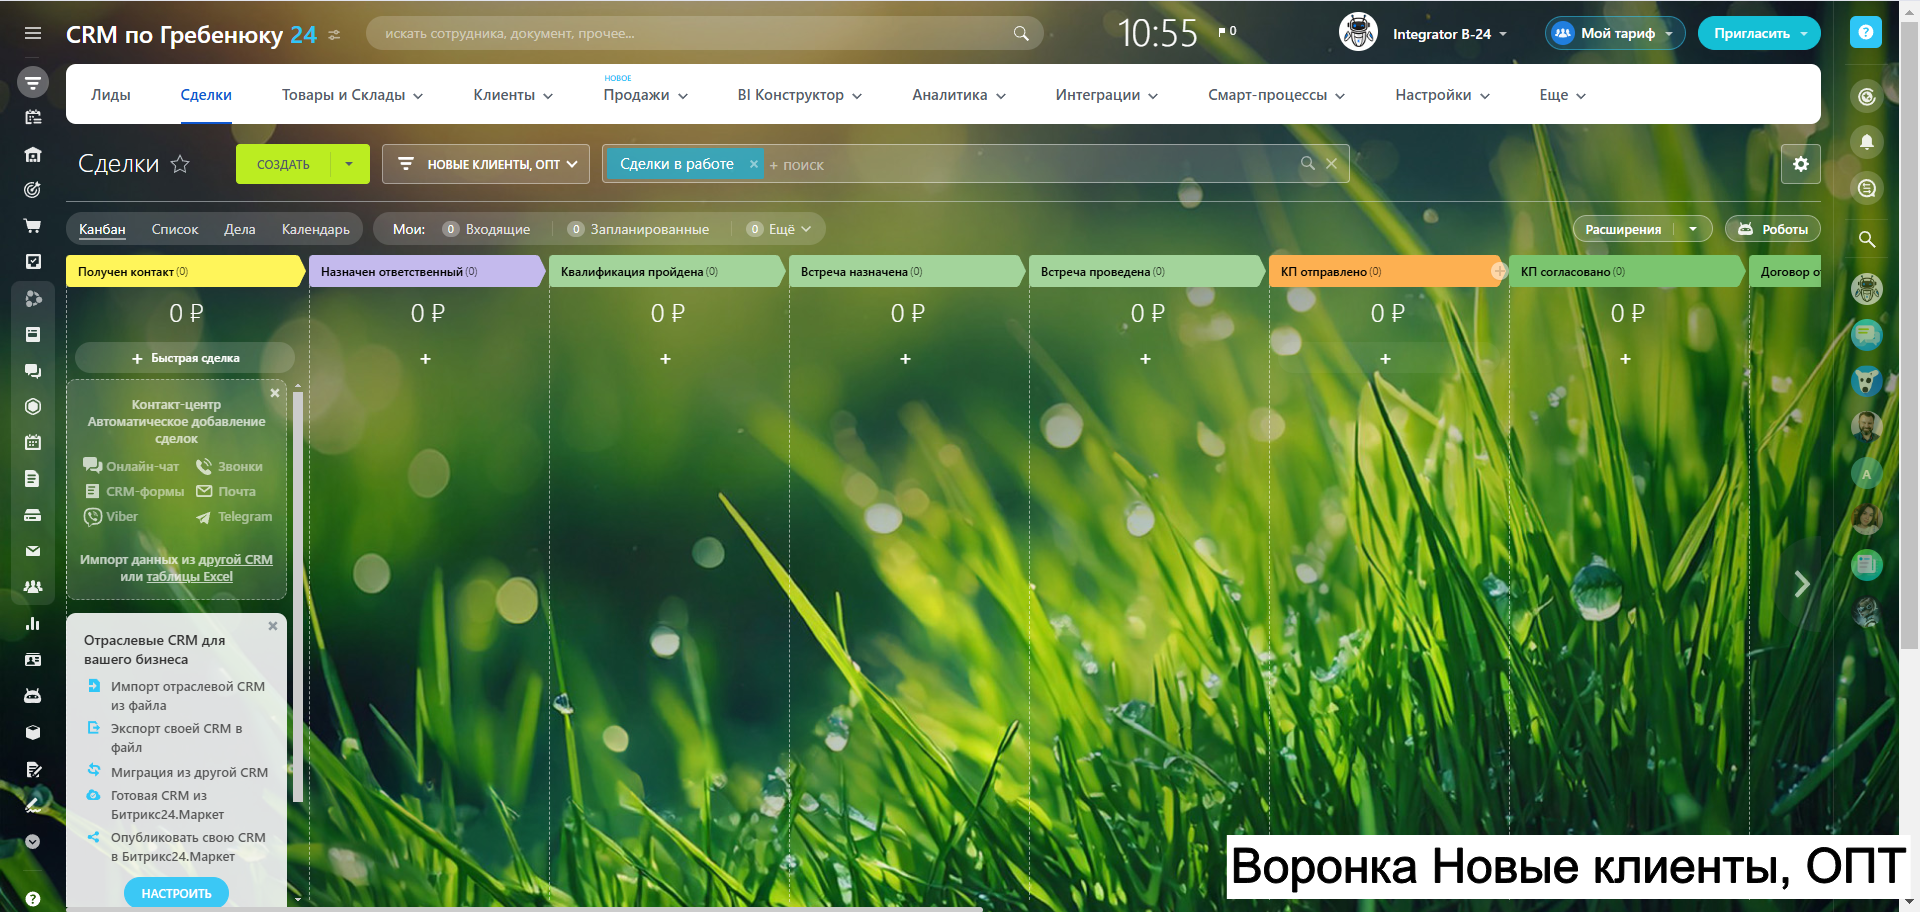Open the 'Товары и Склады' dropdown
This screenshot has width=1920, height=912.
[x=352, y=95]
